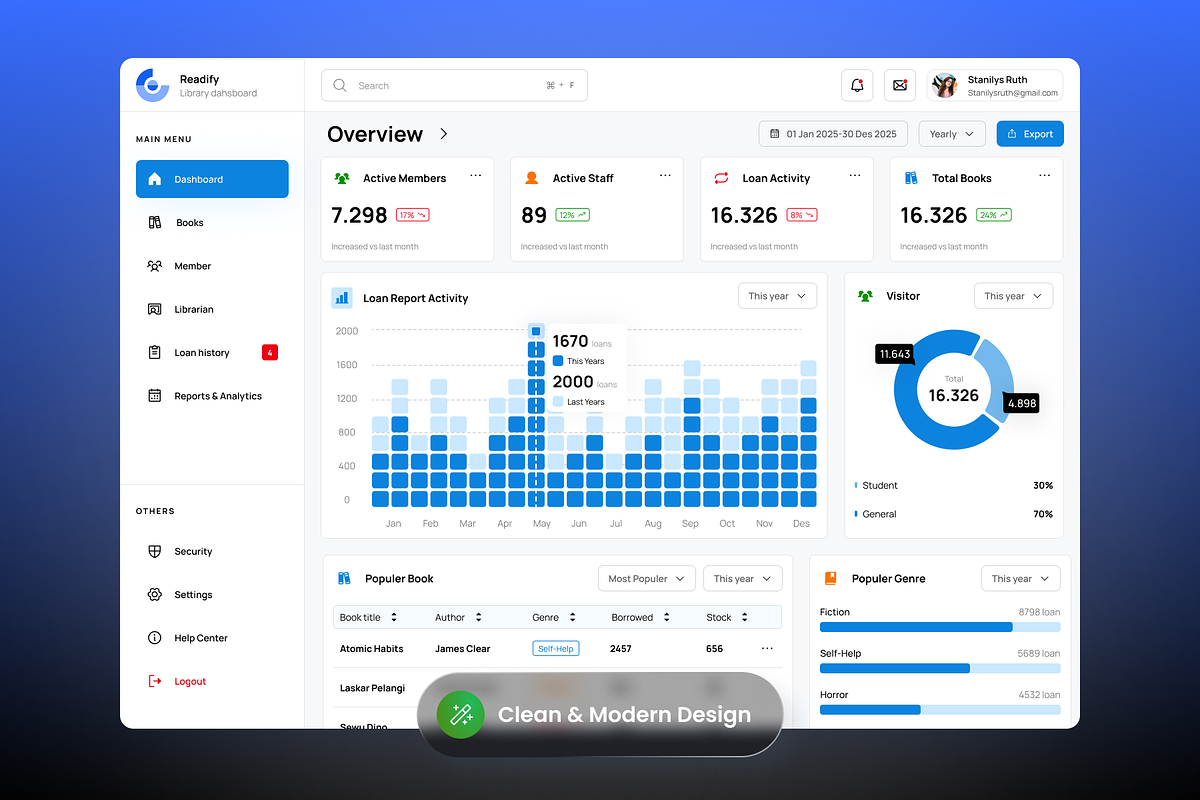Open Loan Report Activity This year dropdown
This screenshot has width=1200, height=800.
tap(777, 296)
